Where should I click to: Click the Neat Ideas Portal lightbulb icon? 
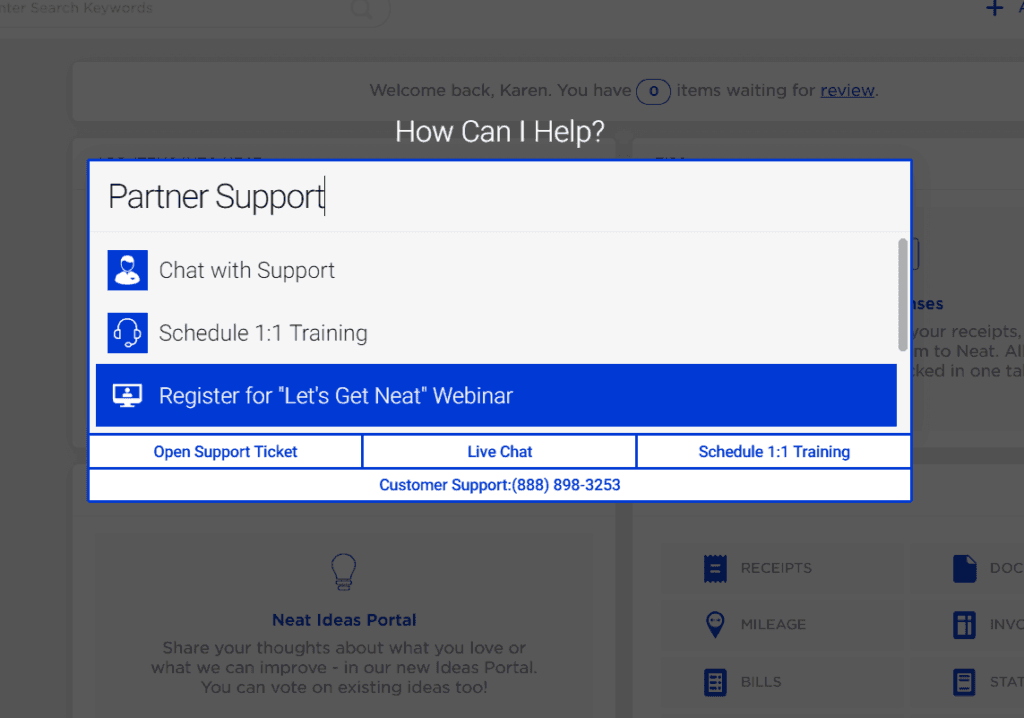[x=344, y=572]
